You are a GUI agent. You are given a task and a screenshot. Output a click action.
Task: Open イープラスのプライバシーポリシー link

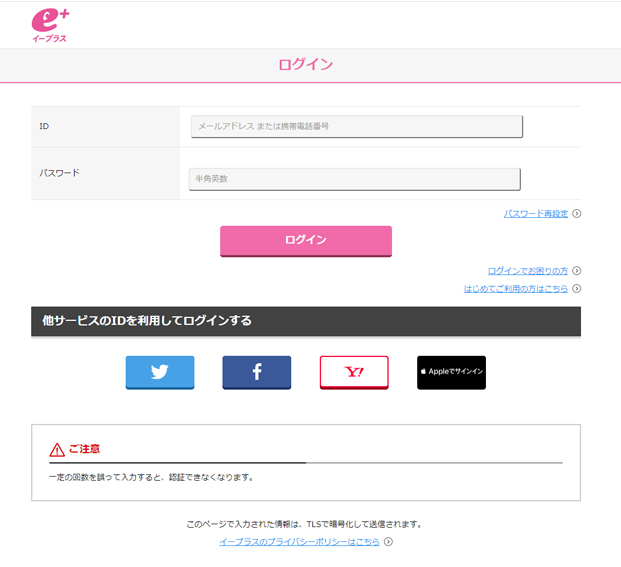point(299,542)
